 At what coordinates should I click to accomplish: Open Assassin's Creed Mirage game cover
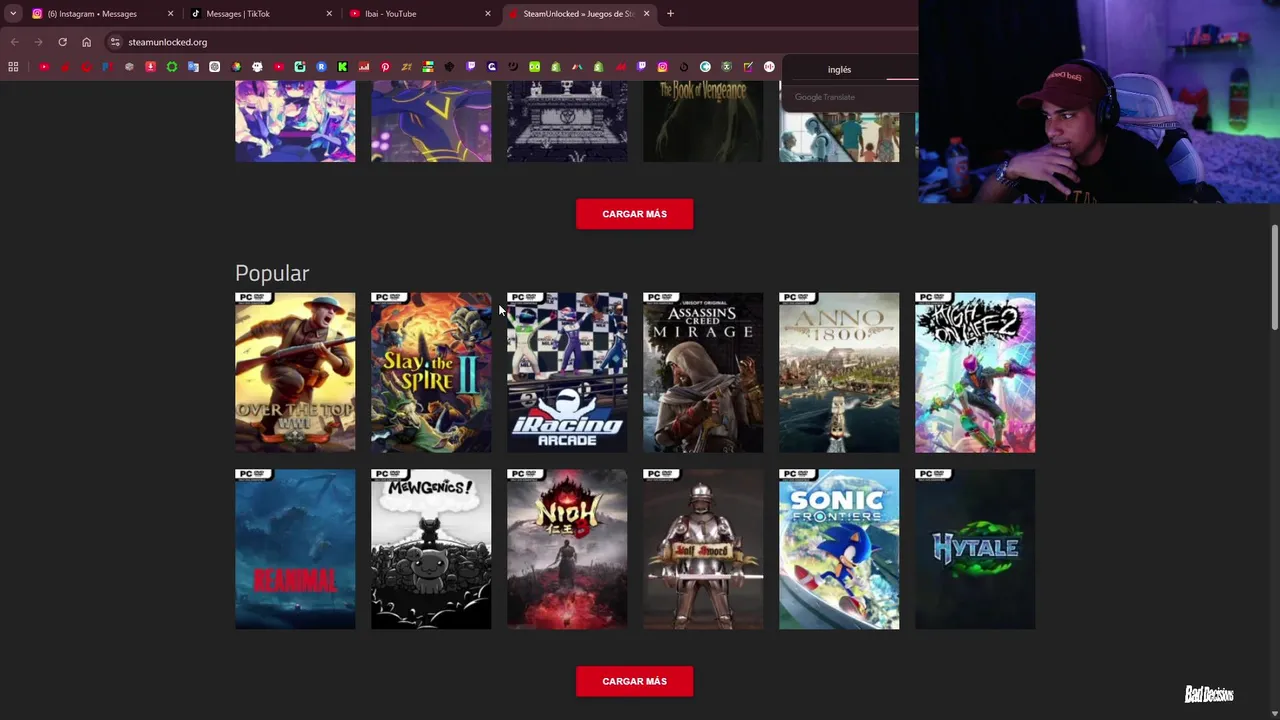point(703,372)
